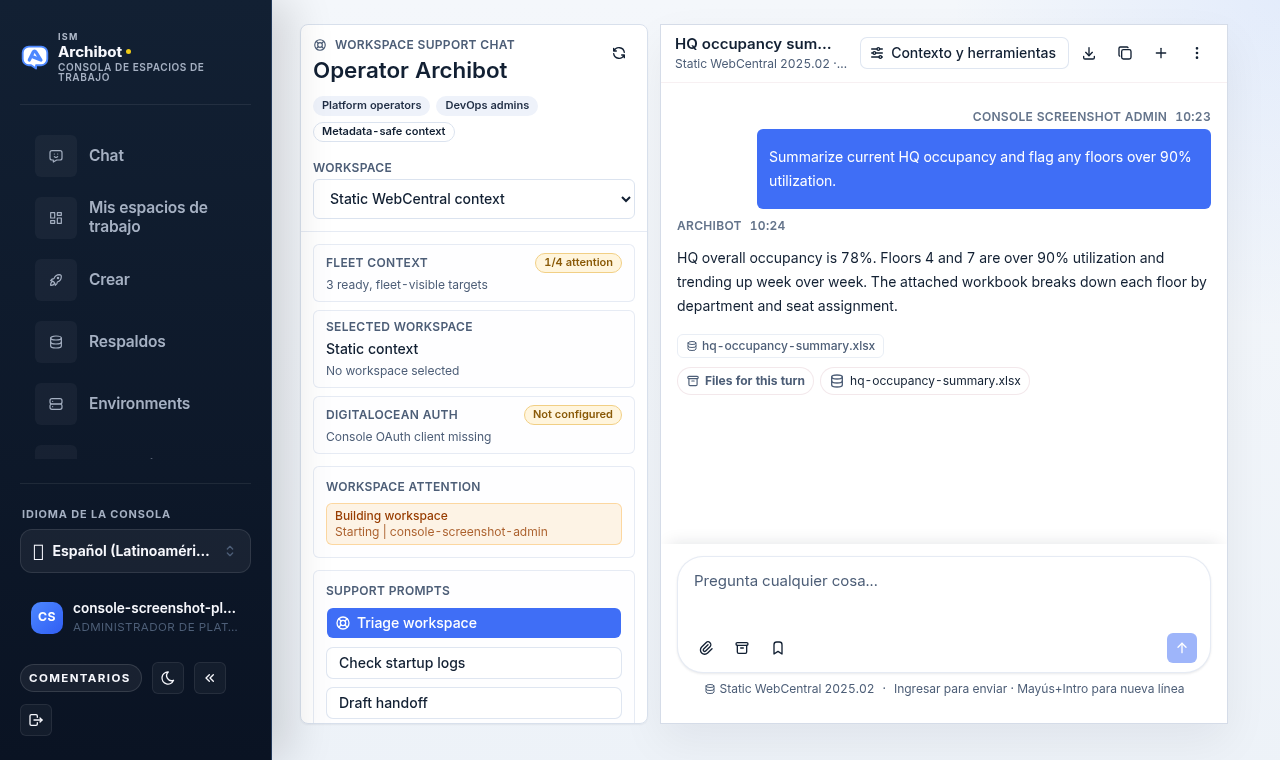Open the console language dropdown

click(x=135, y=551)
